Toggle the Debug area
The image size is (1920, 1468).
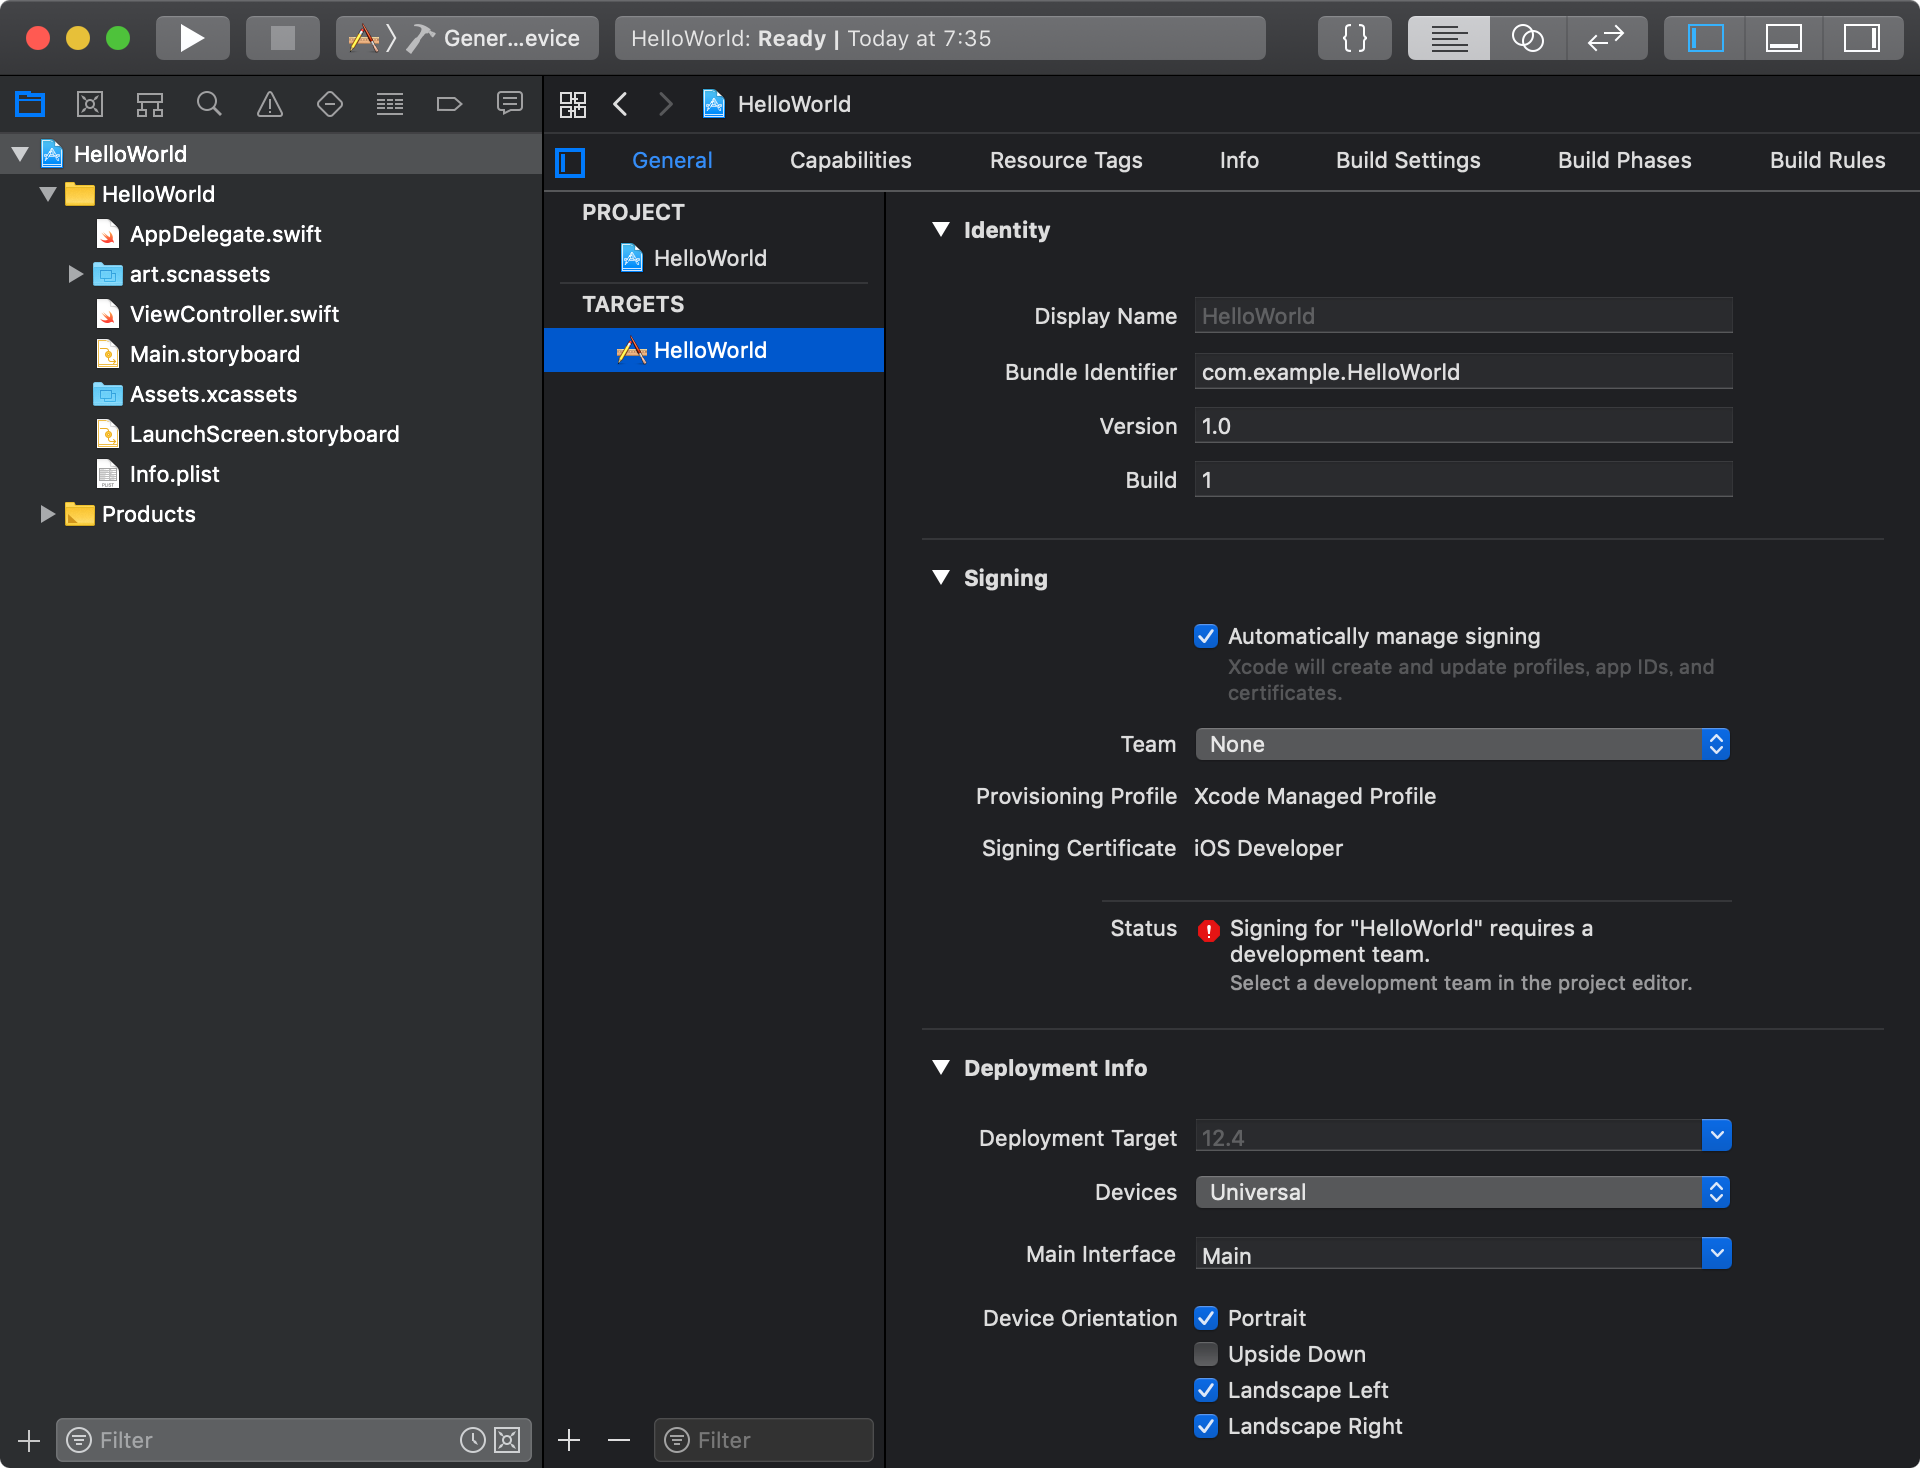coord(1784,38)
